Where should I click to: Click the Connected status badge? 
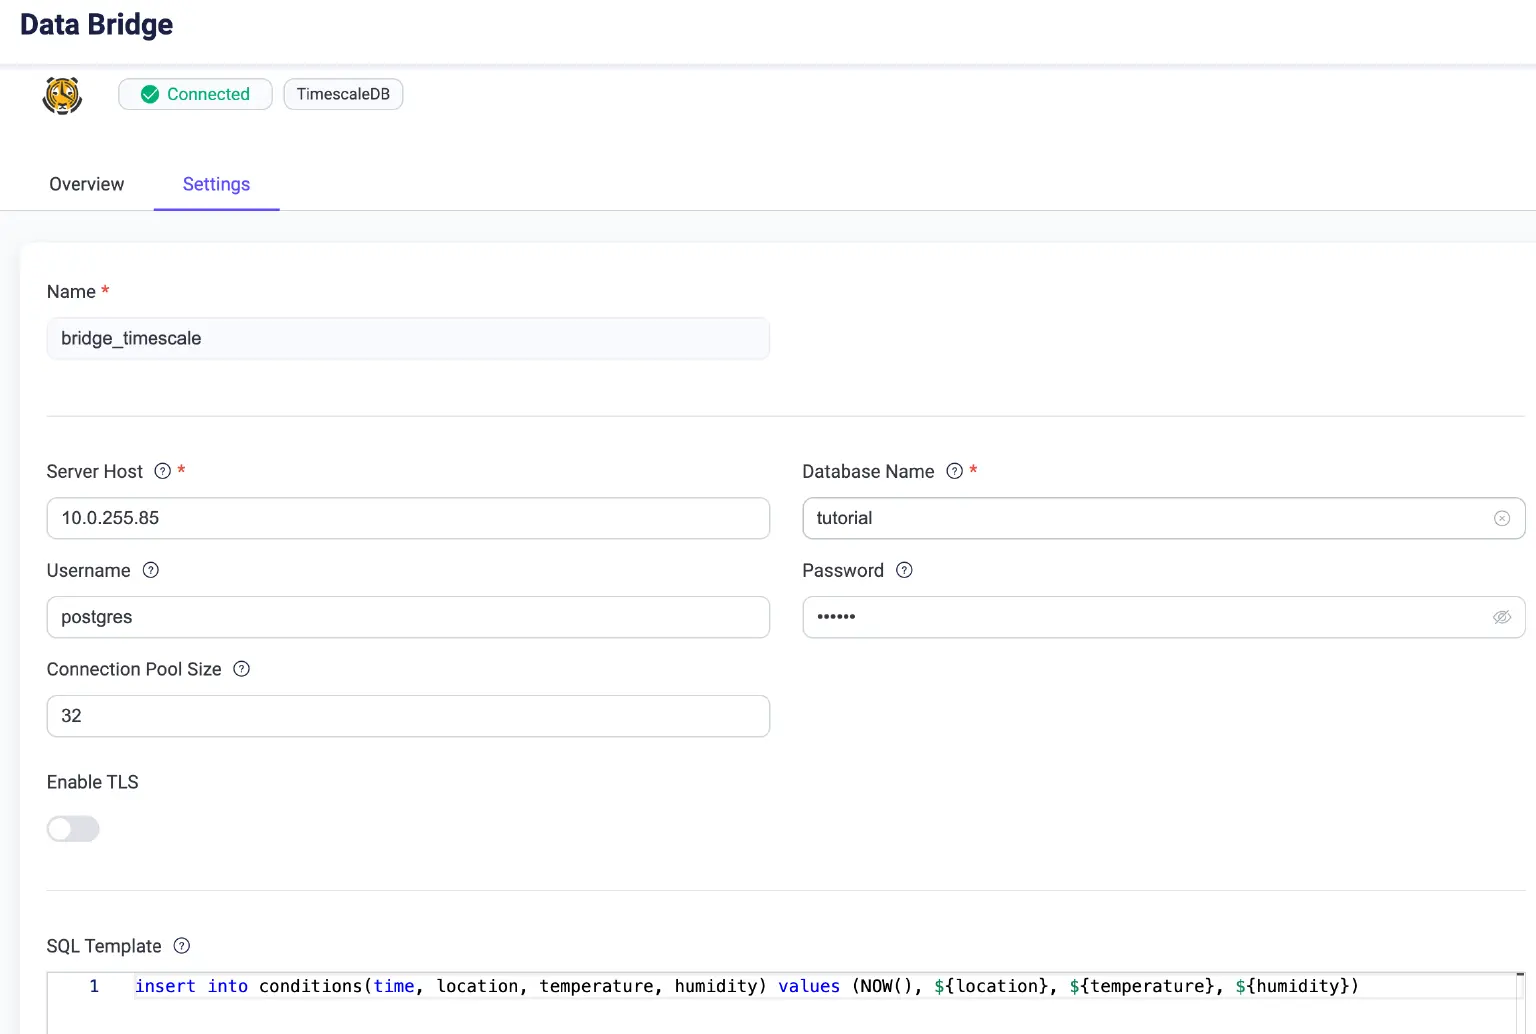196,94
